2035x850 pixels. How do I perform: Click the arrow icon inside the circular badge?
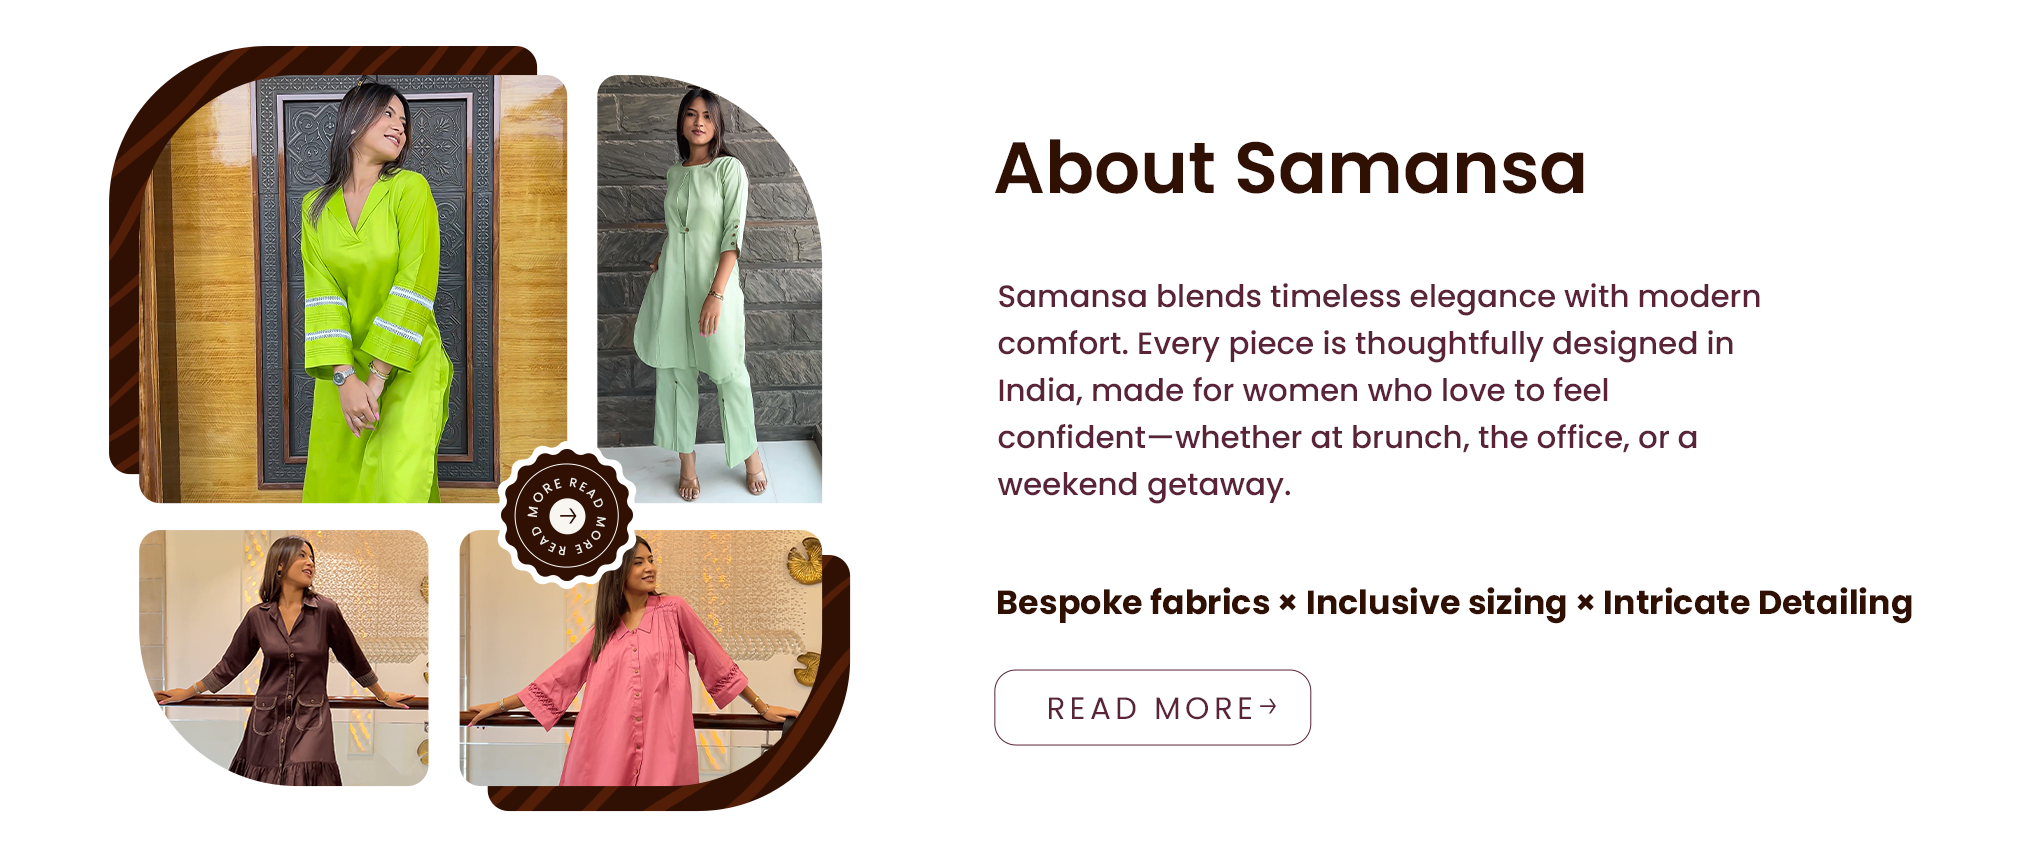[x=568, y=516]
